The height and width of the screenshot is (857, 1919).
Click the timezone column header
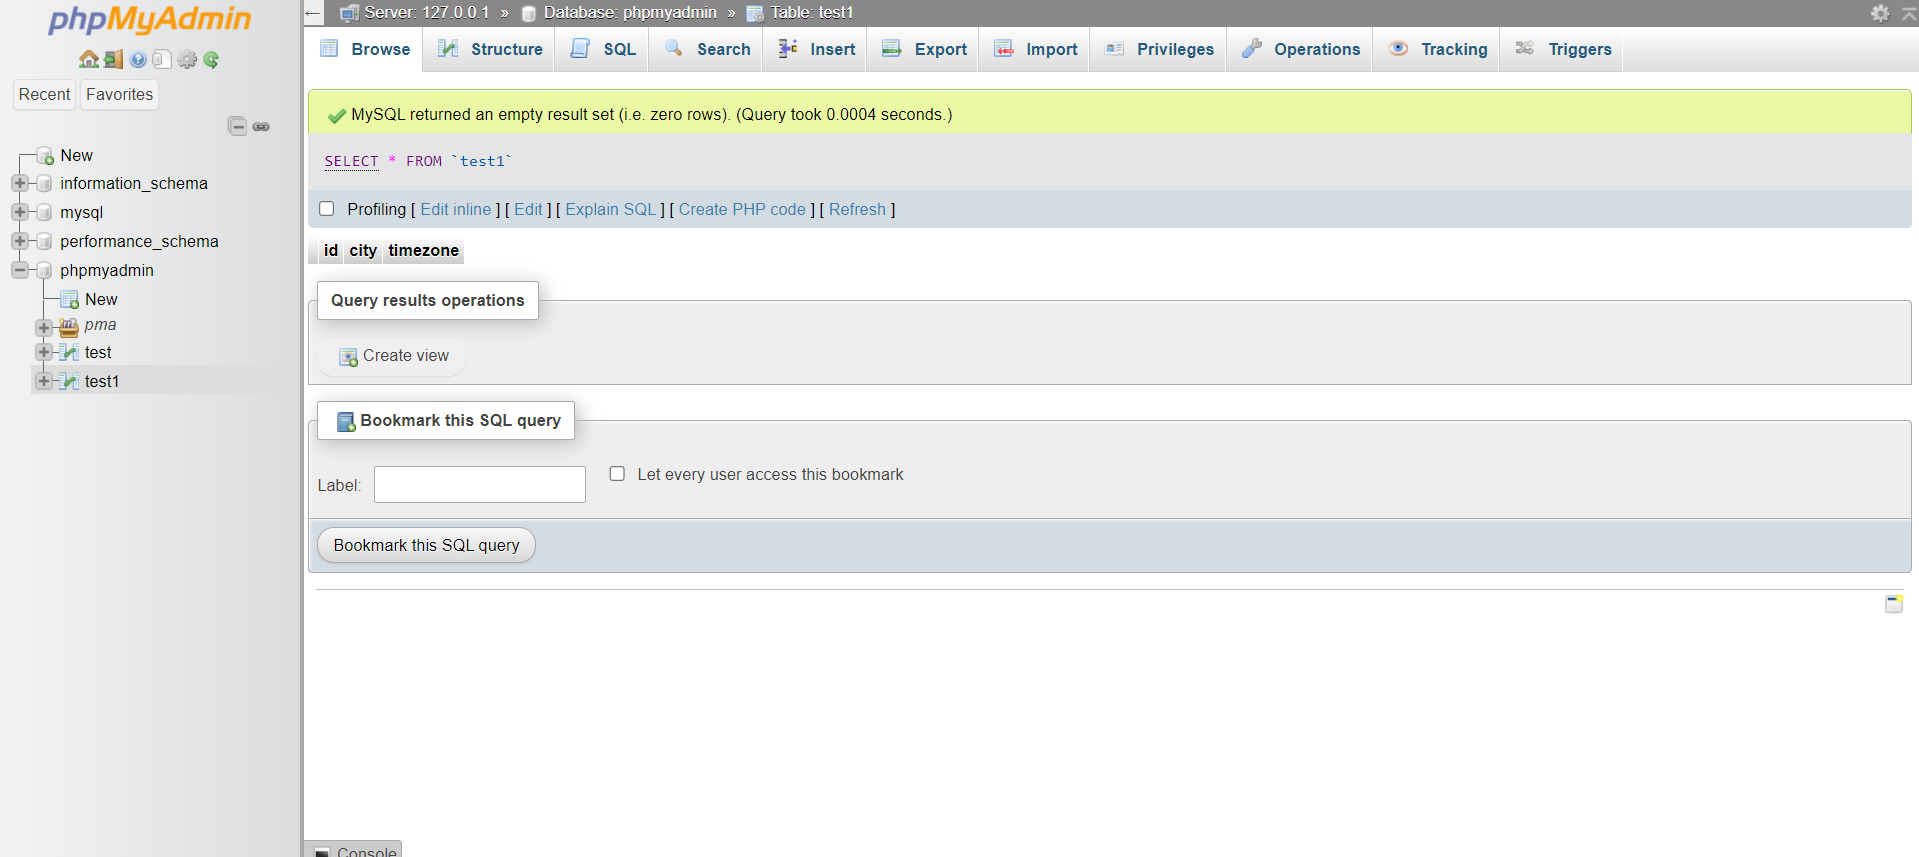click(x=423, y=250)
